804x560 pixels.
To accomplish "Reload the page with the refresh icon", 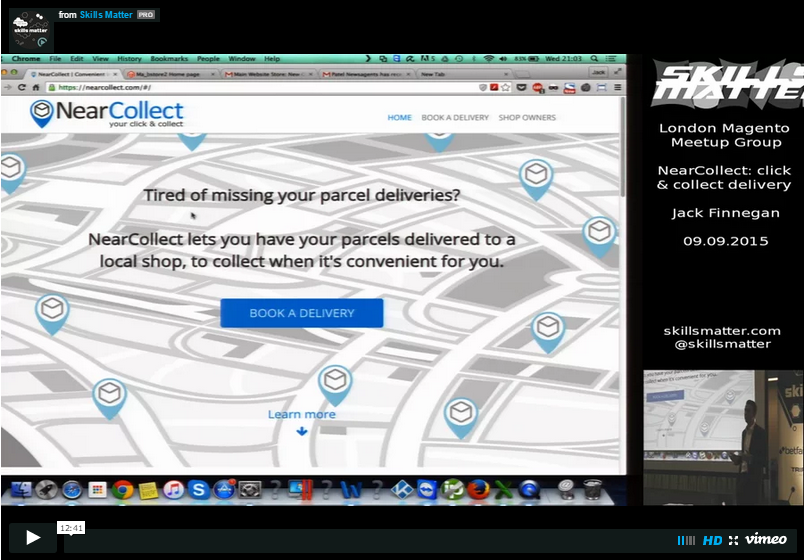I will [x=22, y=87].
